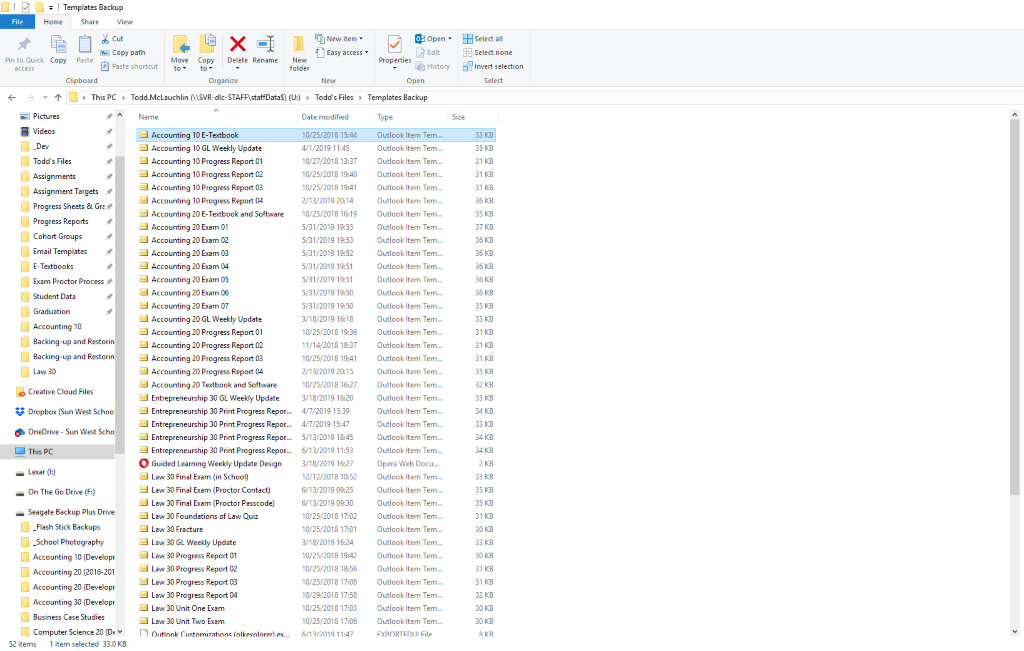Select Progress Reports folder in sidebar
The height and width of the screenshot is (651, 1024).
[x=61, y=222]
